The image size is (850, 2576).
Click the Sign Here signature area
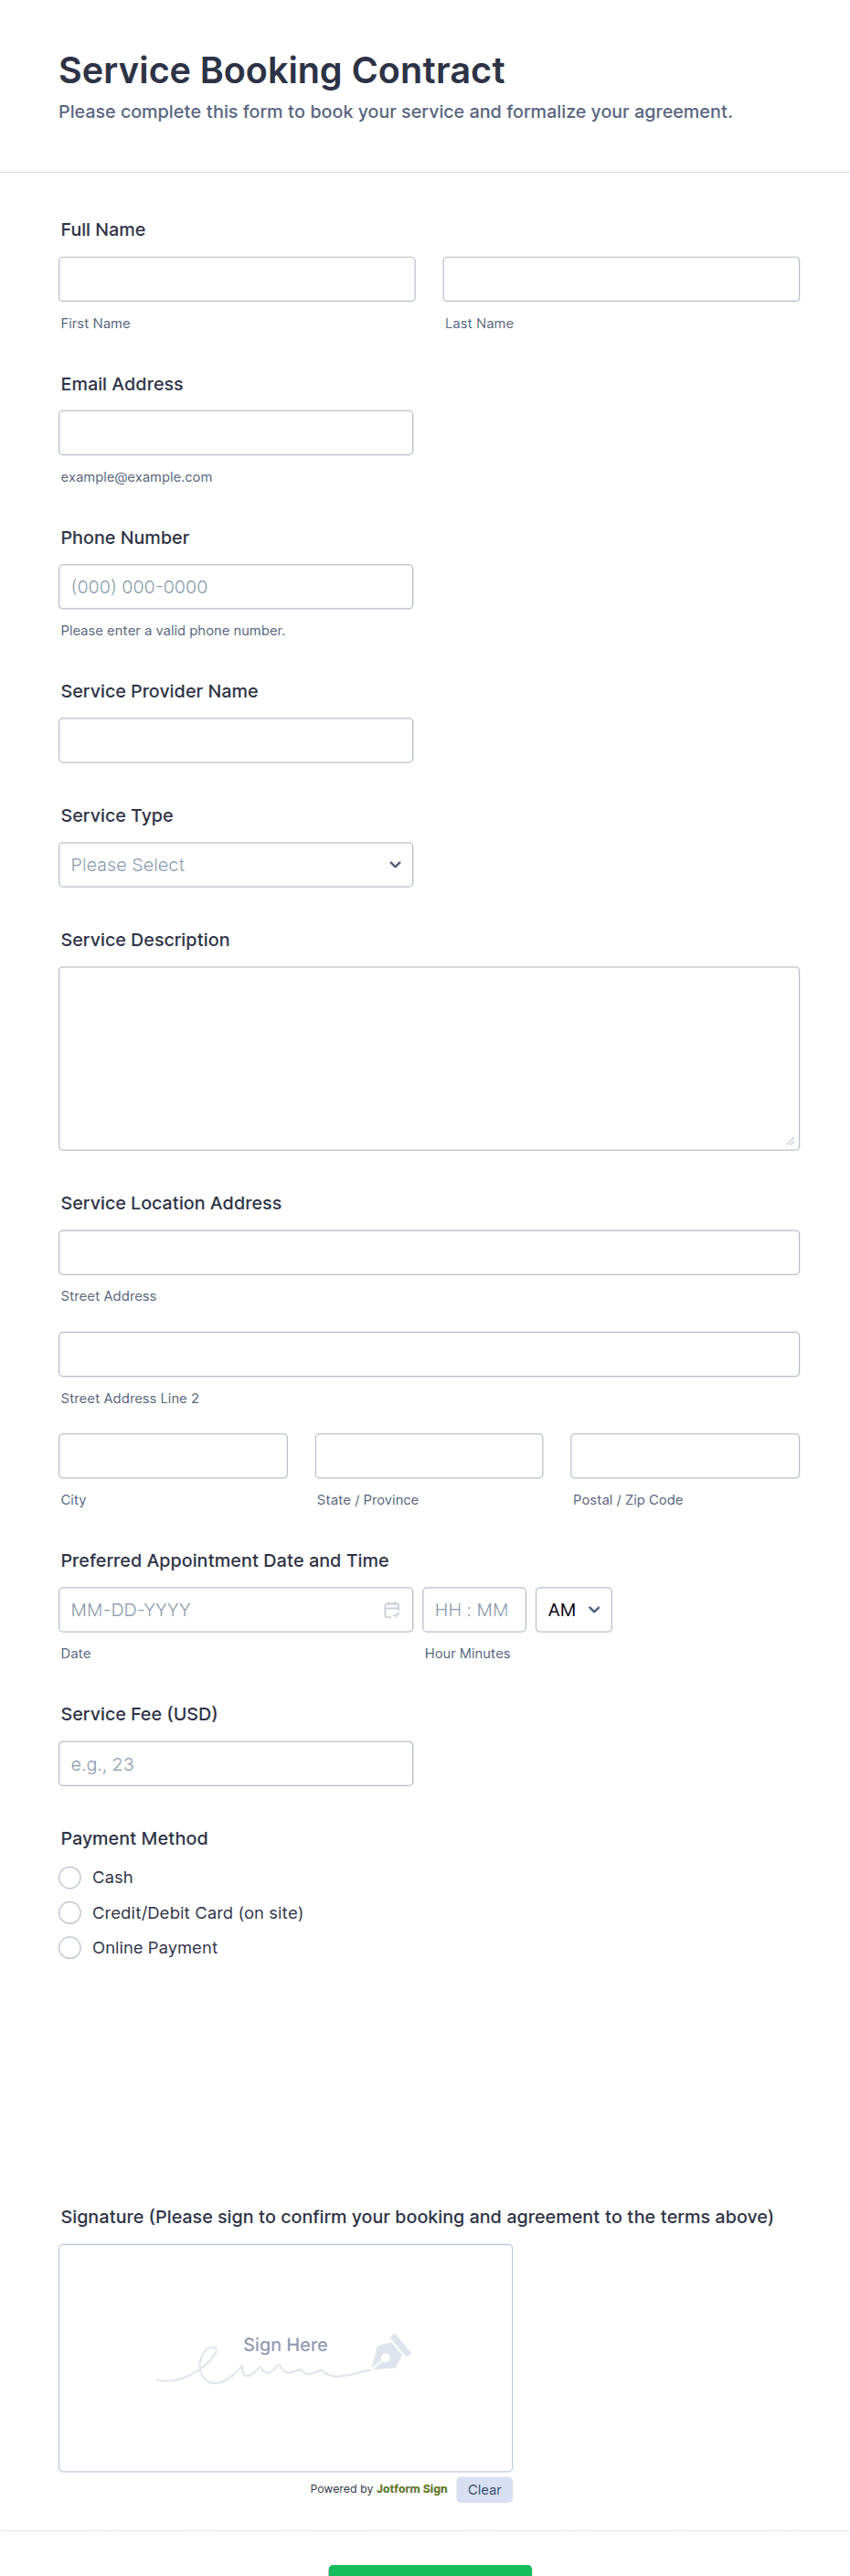(x=286, y=2358)
